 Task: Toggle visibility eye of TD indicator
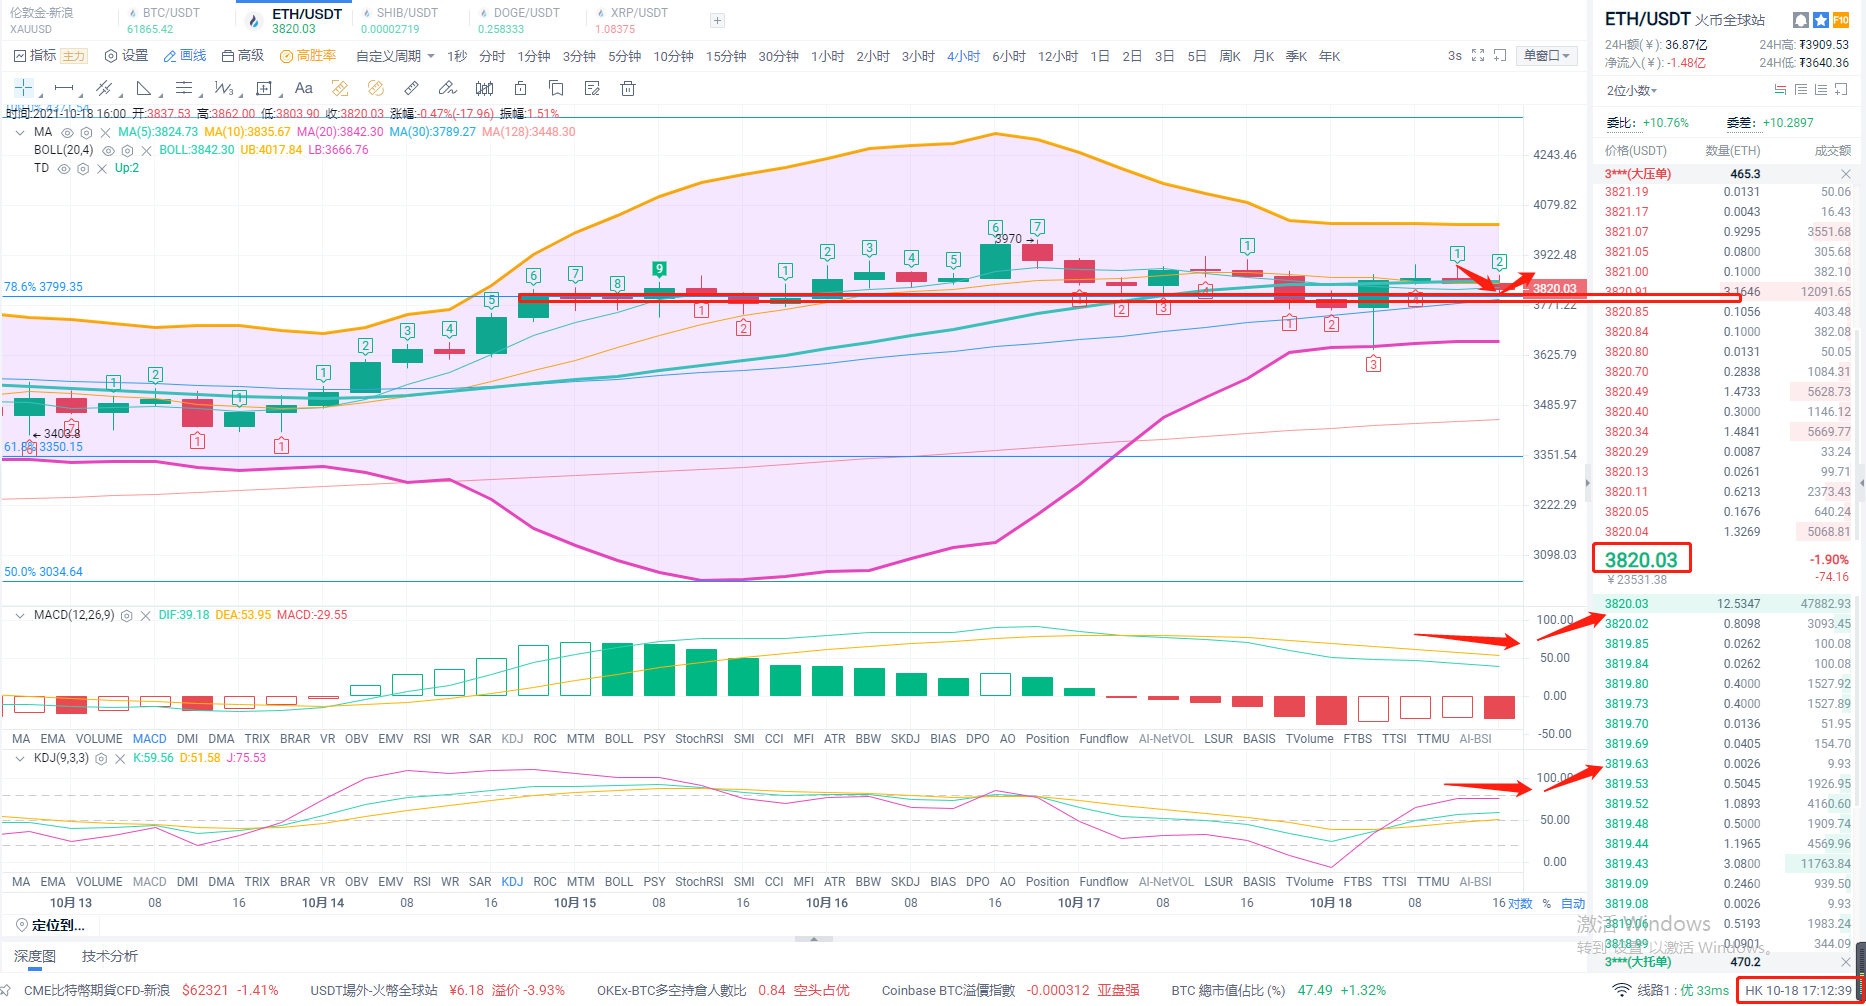point(64,169)
